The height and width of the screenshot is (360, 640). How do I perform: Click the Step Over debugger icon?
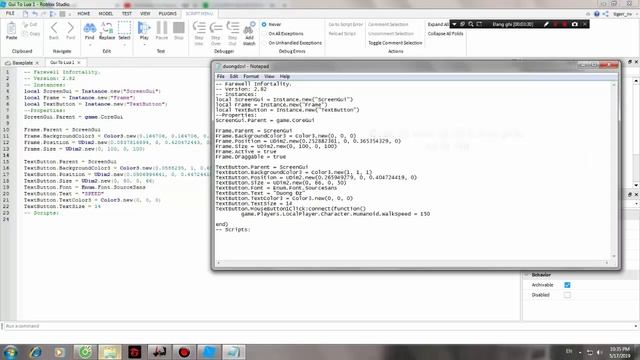[216, 28]
